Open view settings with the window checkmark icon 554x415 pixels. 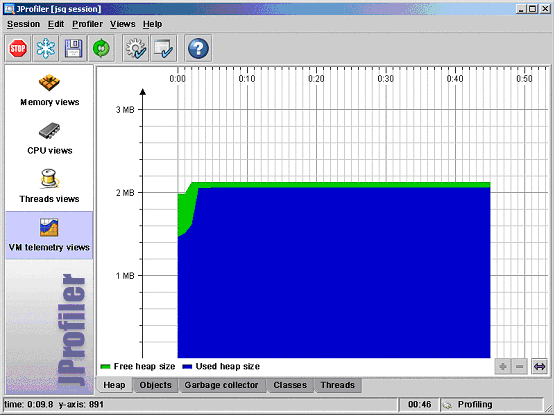[164, 48]
